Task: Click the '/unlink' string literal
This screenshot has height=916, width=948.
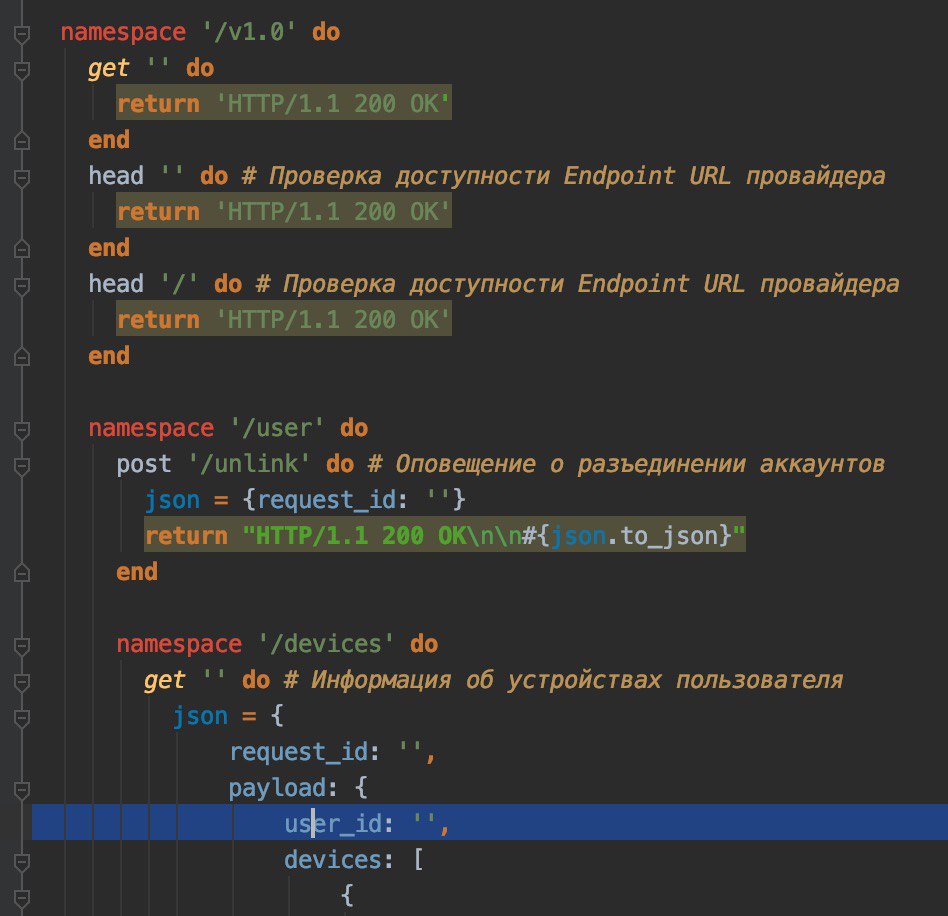Action: (249, 464)
